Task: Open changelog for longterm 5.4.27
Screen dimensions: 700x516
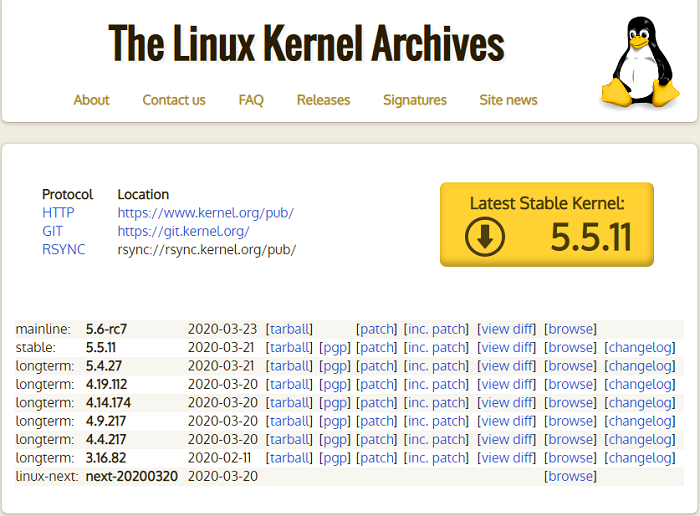Action: pyautogui.click(x=640, y=366)
